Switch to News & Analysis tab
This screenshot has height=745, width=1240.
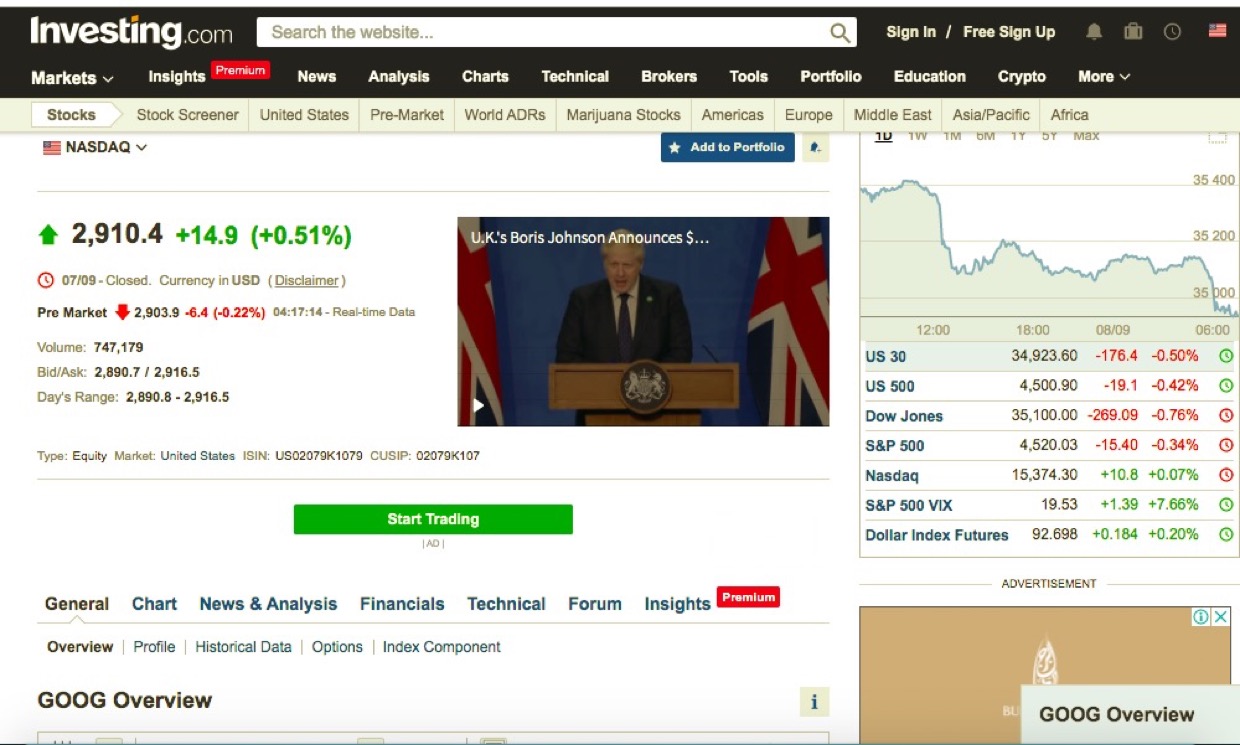[x=268, y=604]
